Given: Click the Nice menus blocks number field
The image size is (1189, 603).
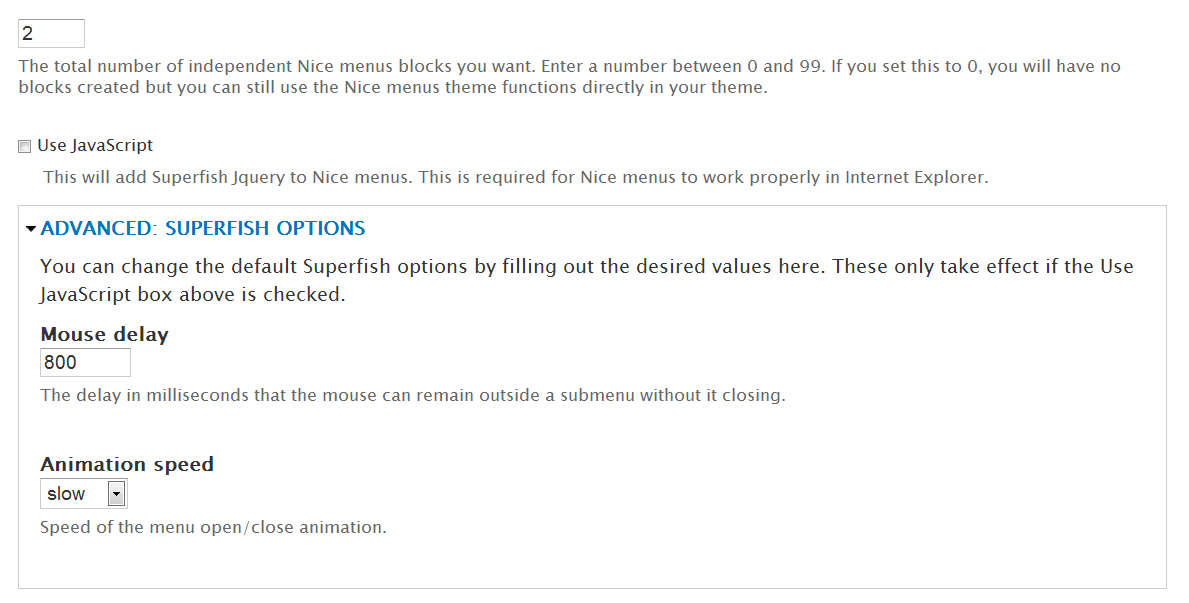Looking at the screenshot, I should 51,33.
